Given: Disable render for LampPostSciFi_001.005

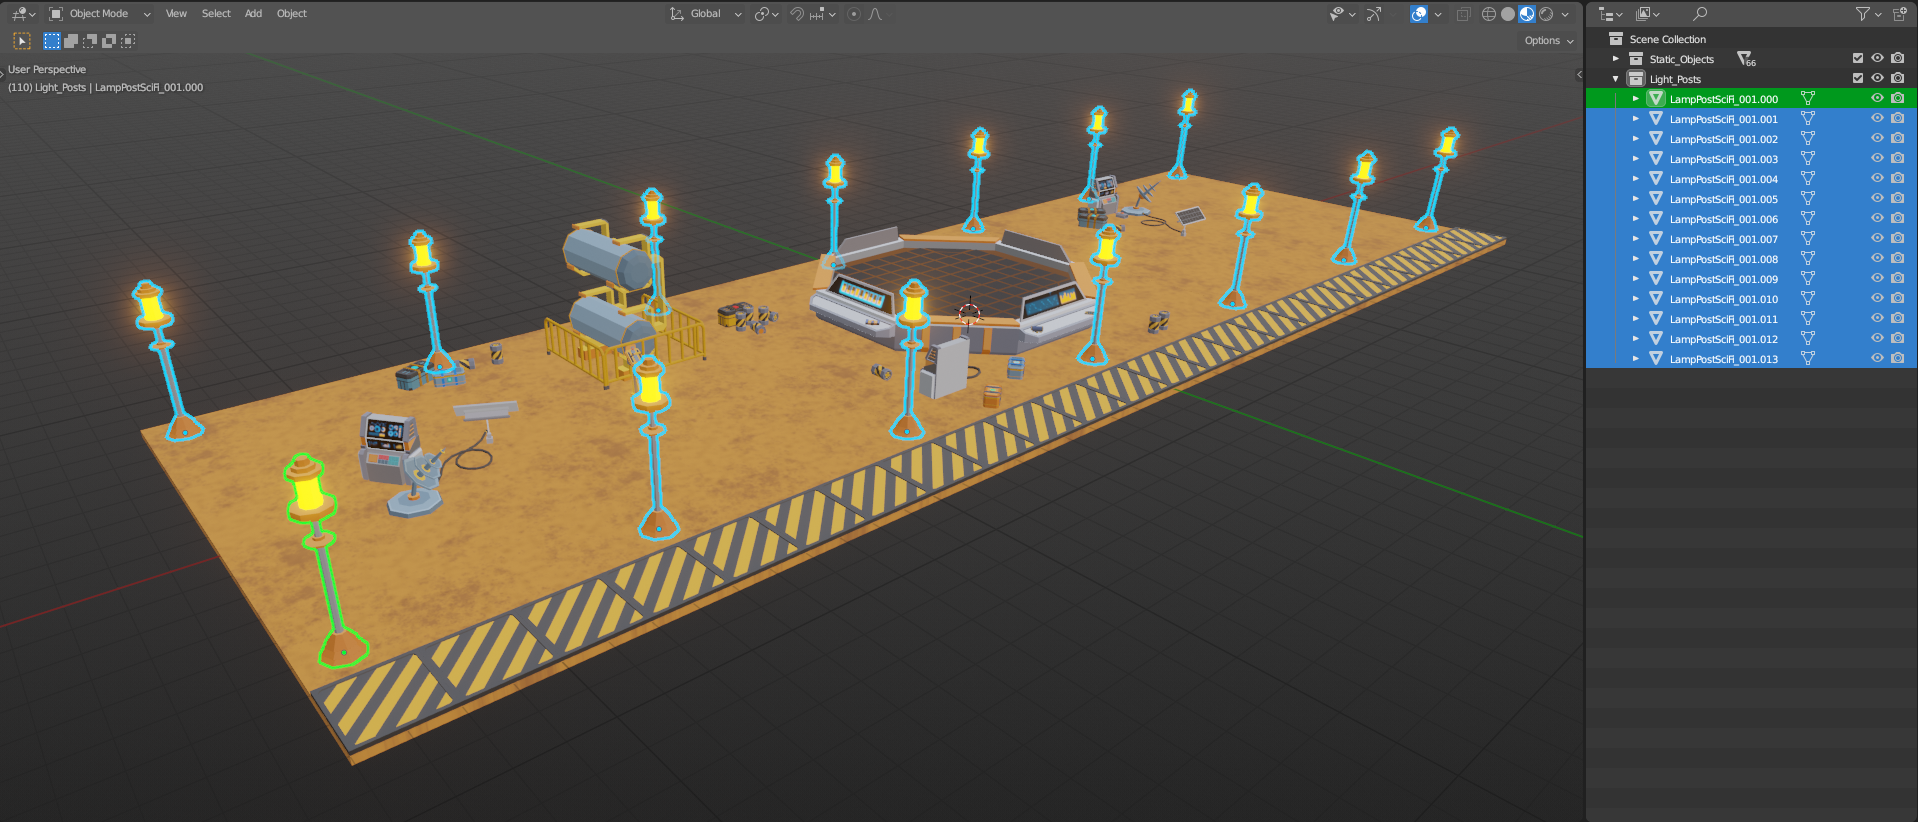Looking at the screenshot, I should [1897, 199].
